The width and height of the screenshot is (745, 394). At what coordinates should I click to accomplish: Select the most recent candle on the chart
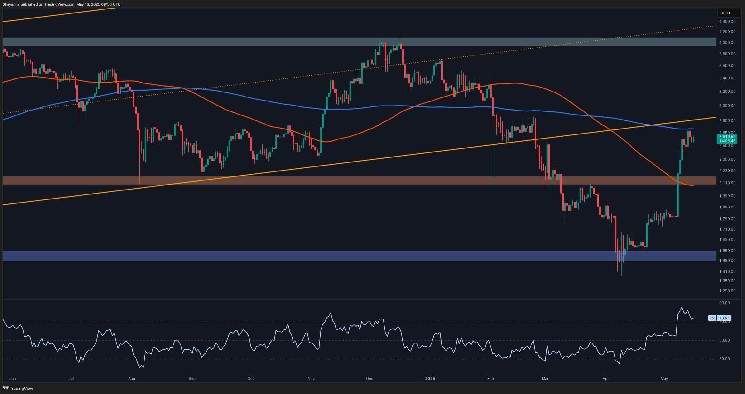(693, 138)
